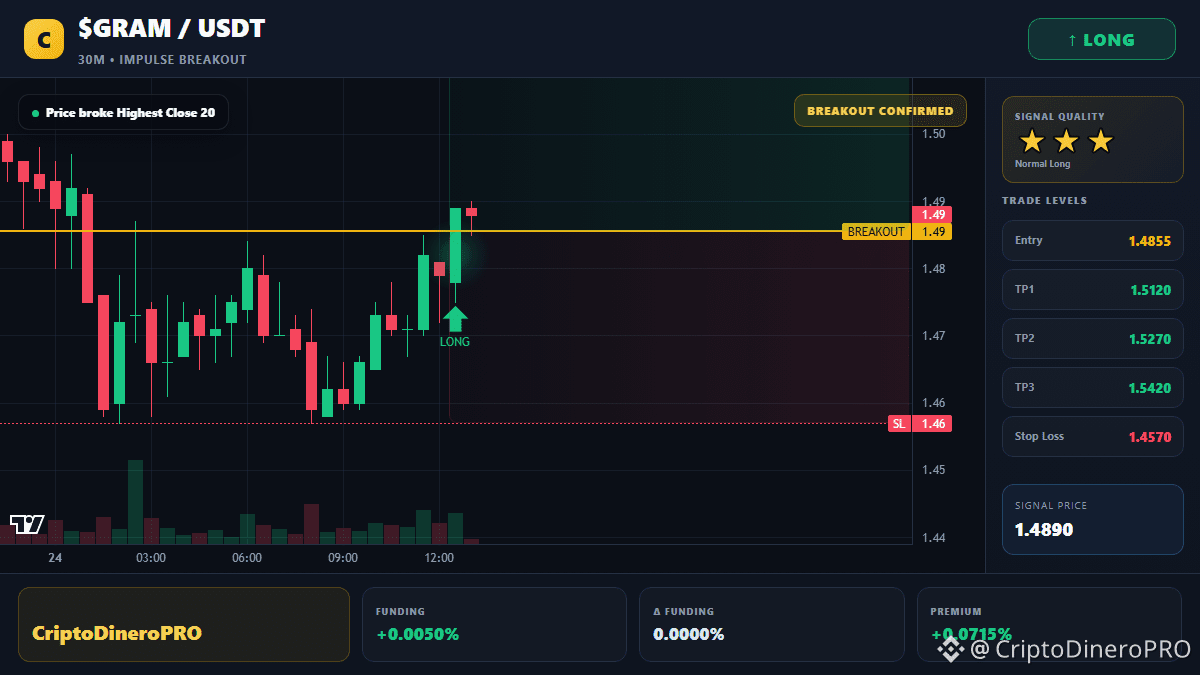The width and height of the screenshot is (1200, 675).
Task: Click the 1.47 price axis label
Action: (934, 336)
